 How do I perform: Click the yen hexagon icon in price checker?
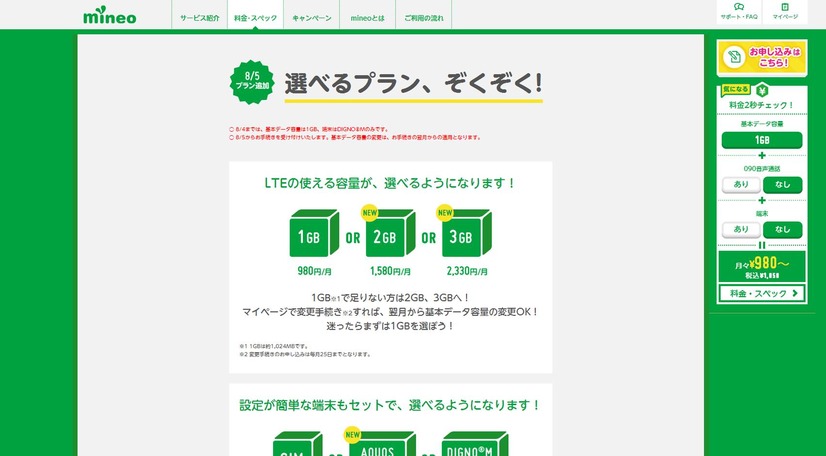pos(762,90)
